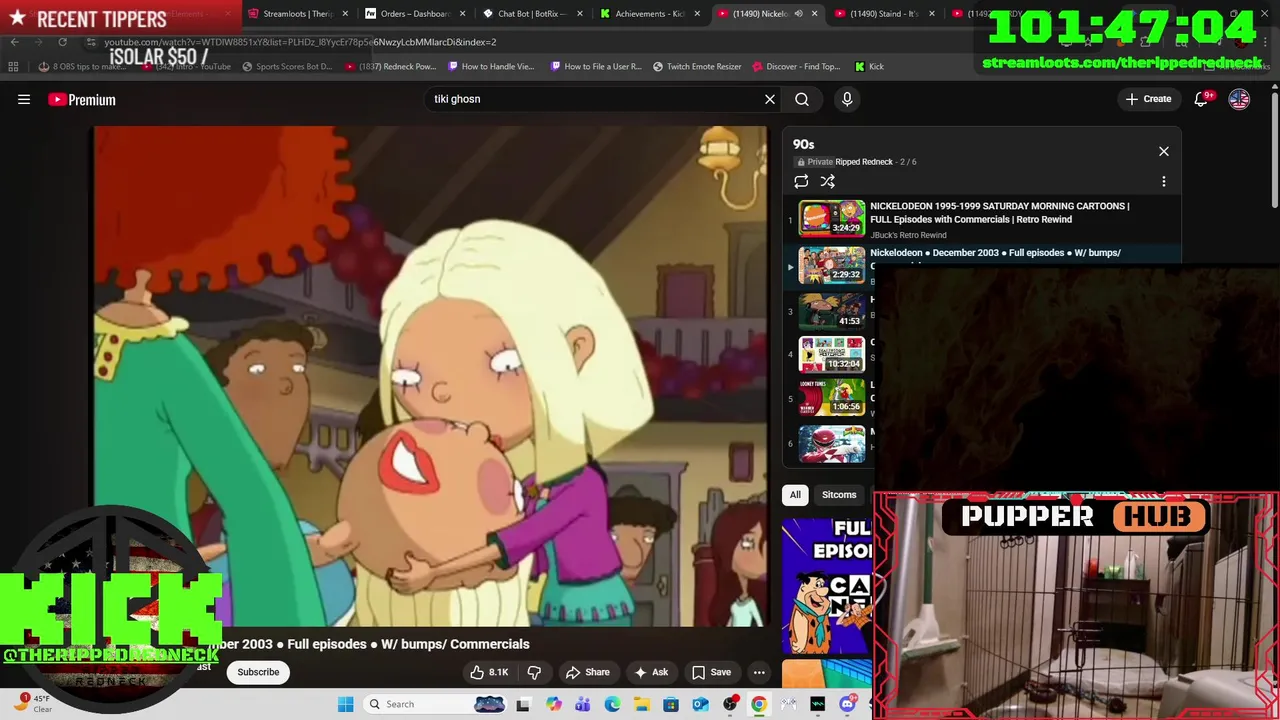Open Outlook from the taskbar
The width and height of the screenshot is (1280, 720).
[700, 704]
